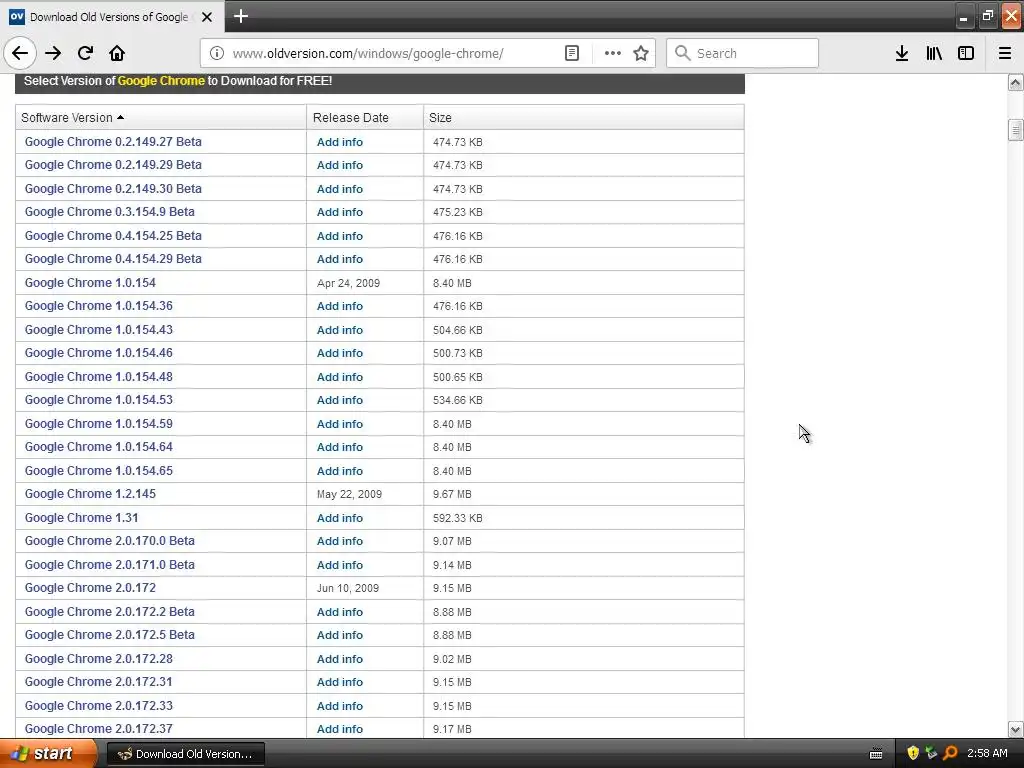Open the downloads arrow icon
Image resolution: width=1024 pixels, height=768 pixels.
[902, 53]
